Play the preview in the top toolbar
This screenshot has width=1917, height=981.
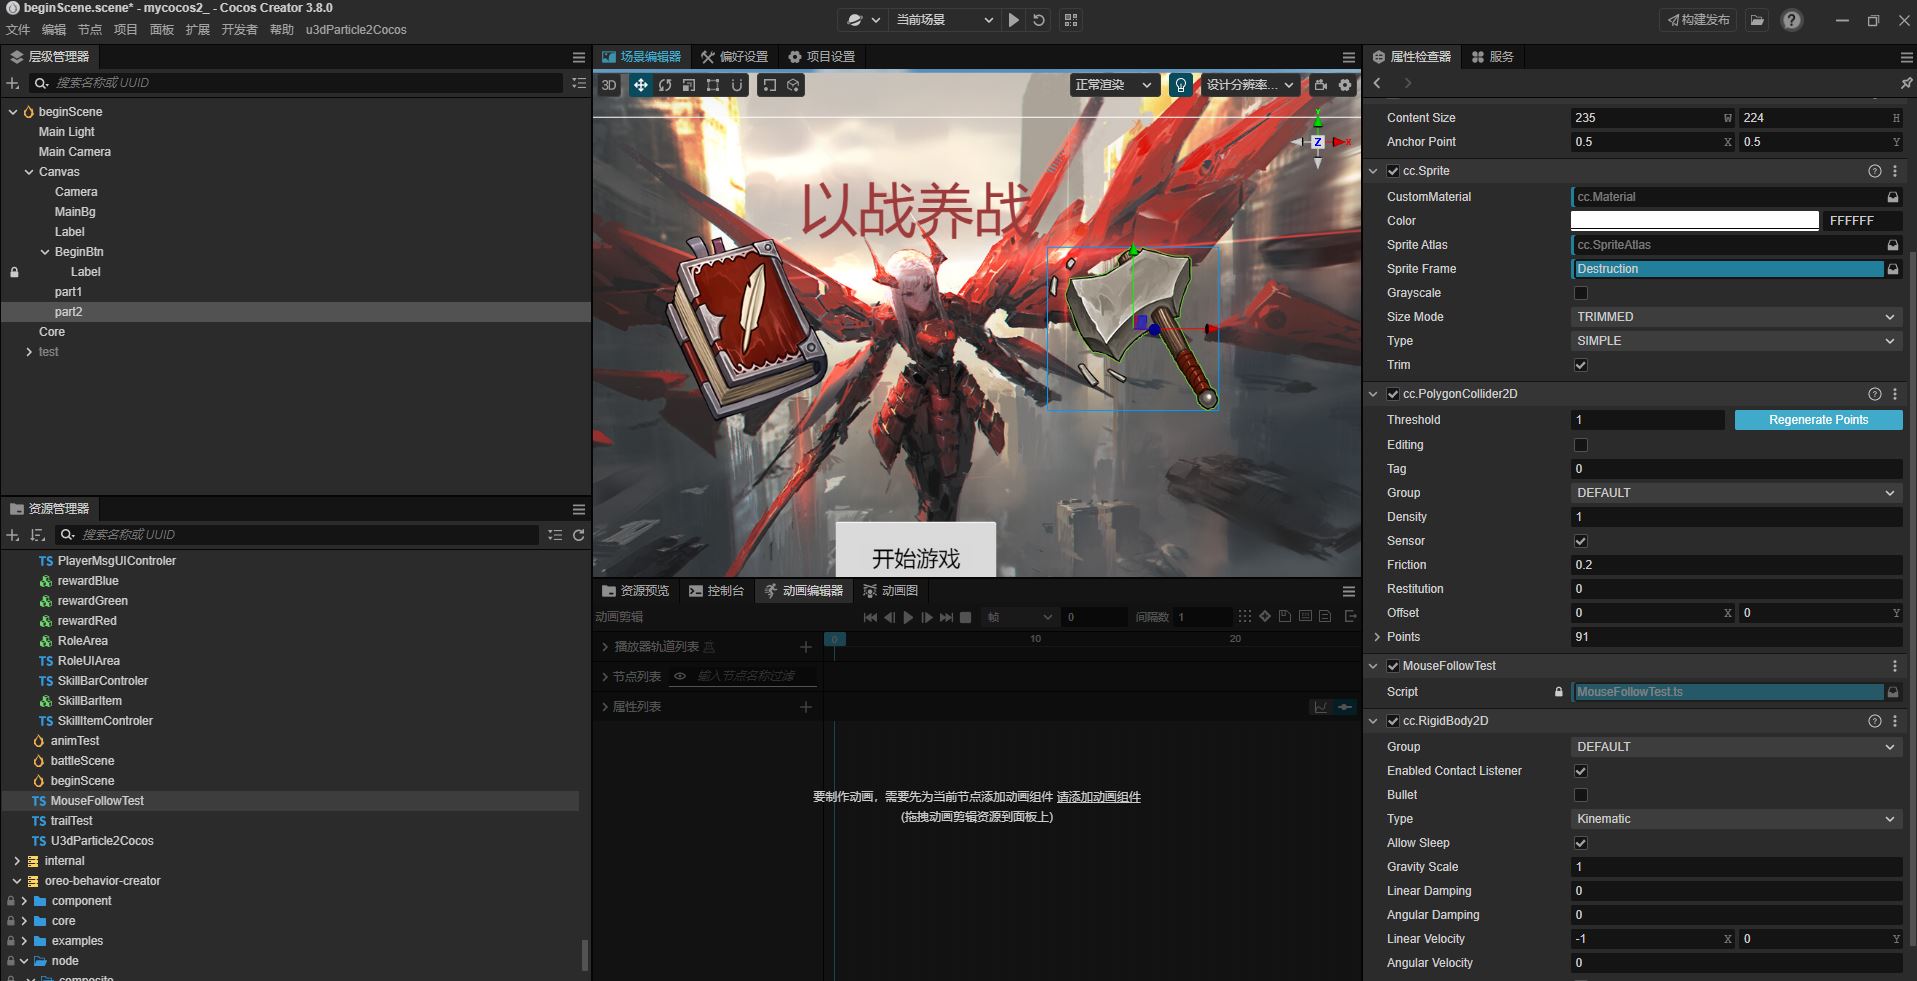(1014, 20)
